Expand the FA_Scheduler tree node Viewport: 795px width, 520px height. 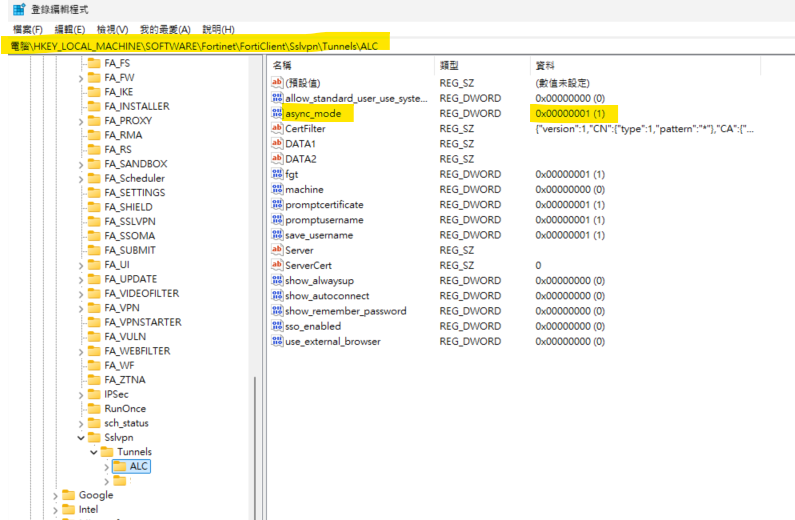(x=81, y=179)
